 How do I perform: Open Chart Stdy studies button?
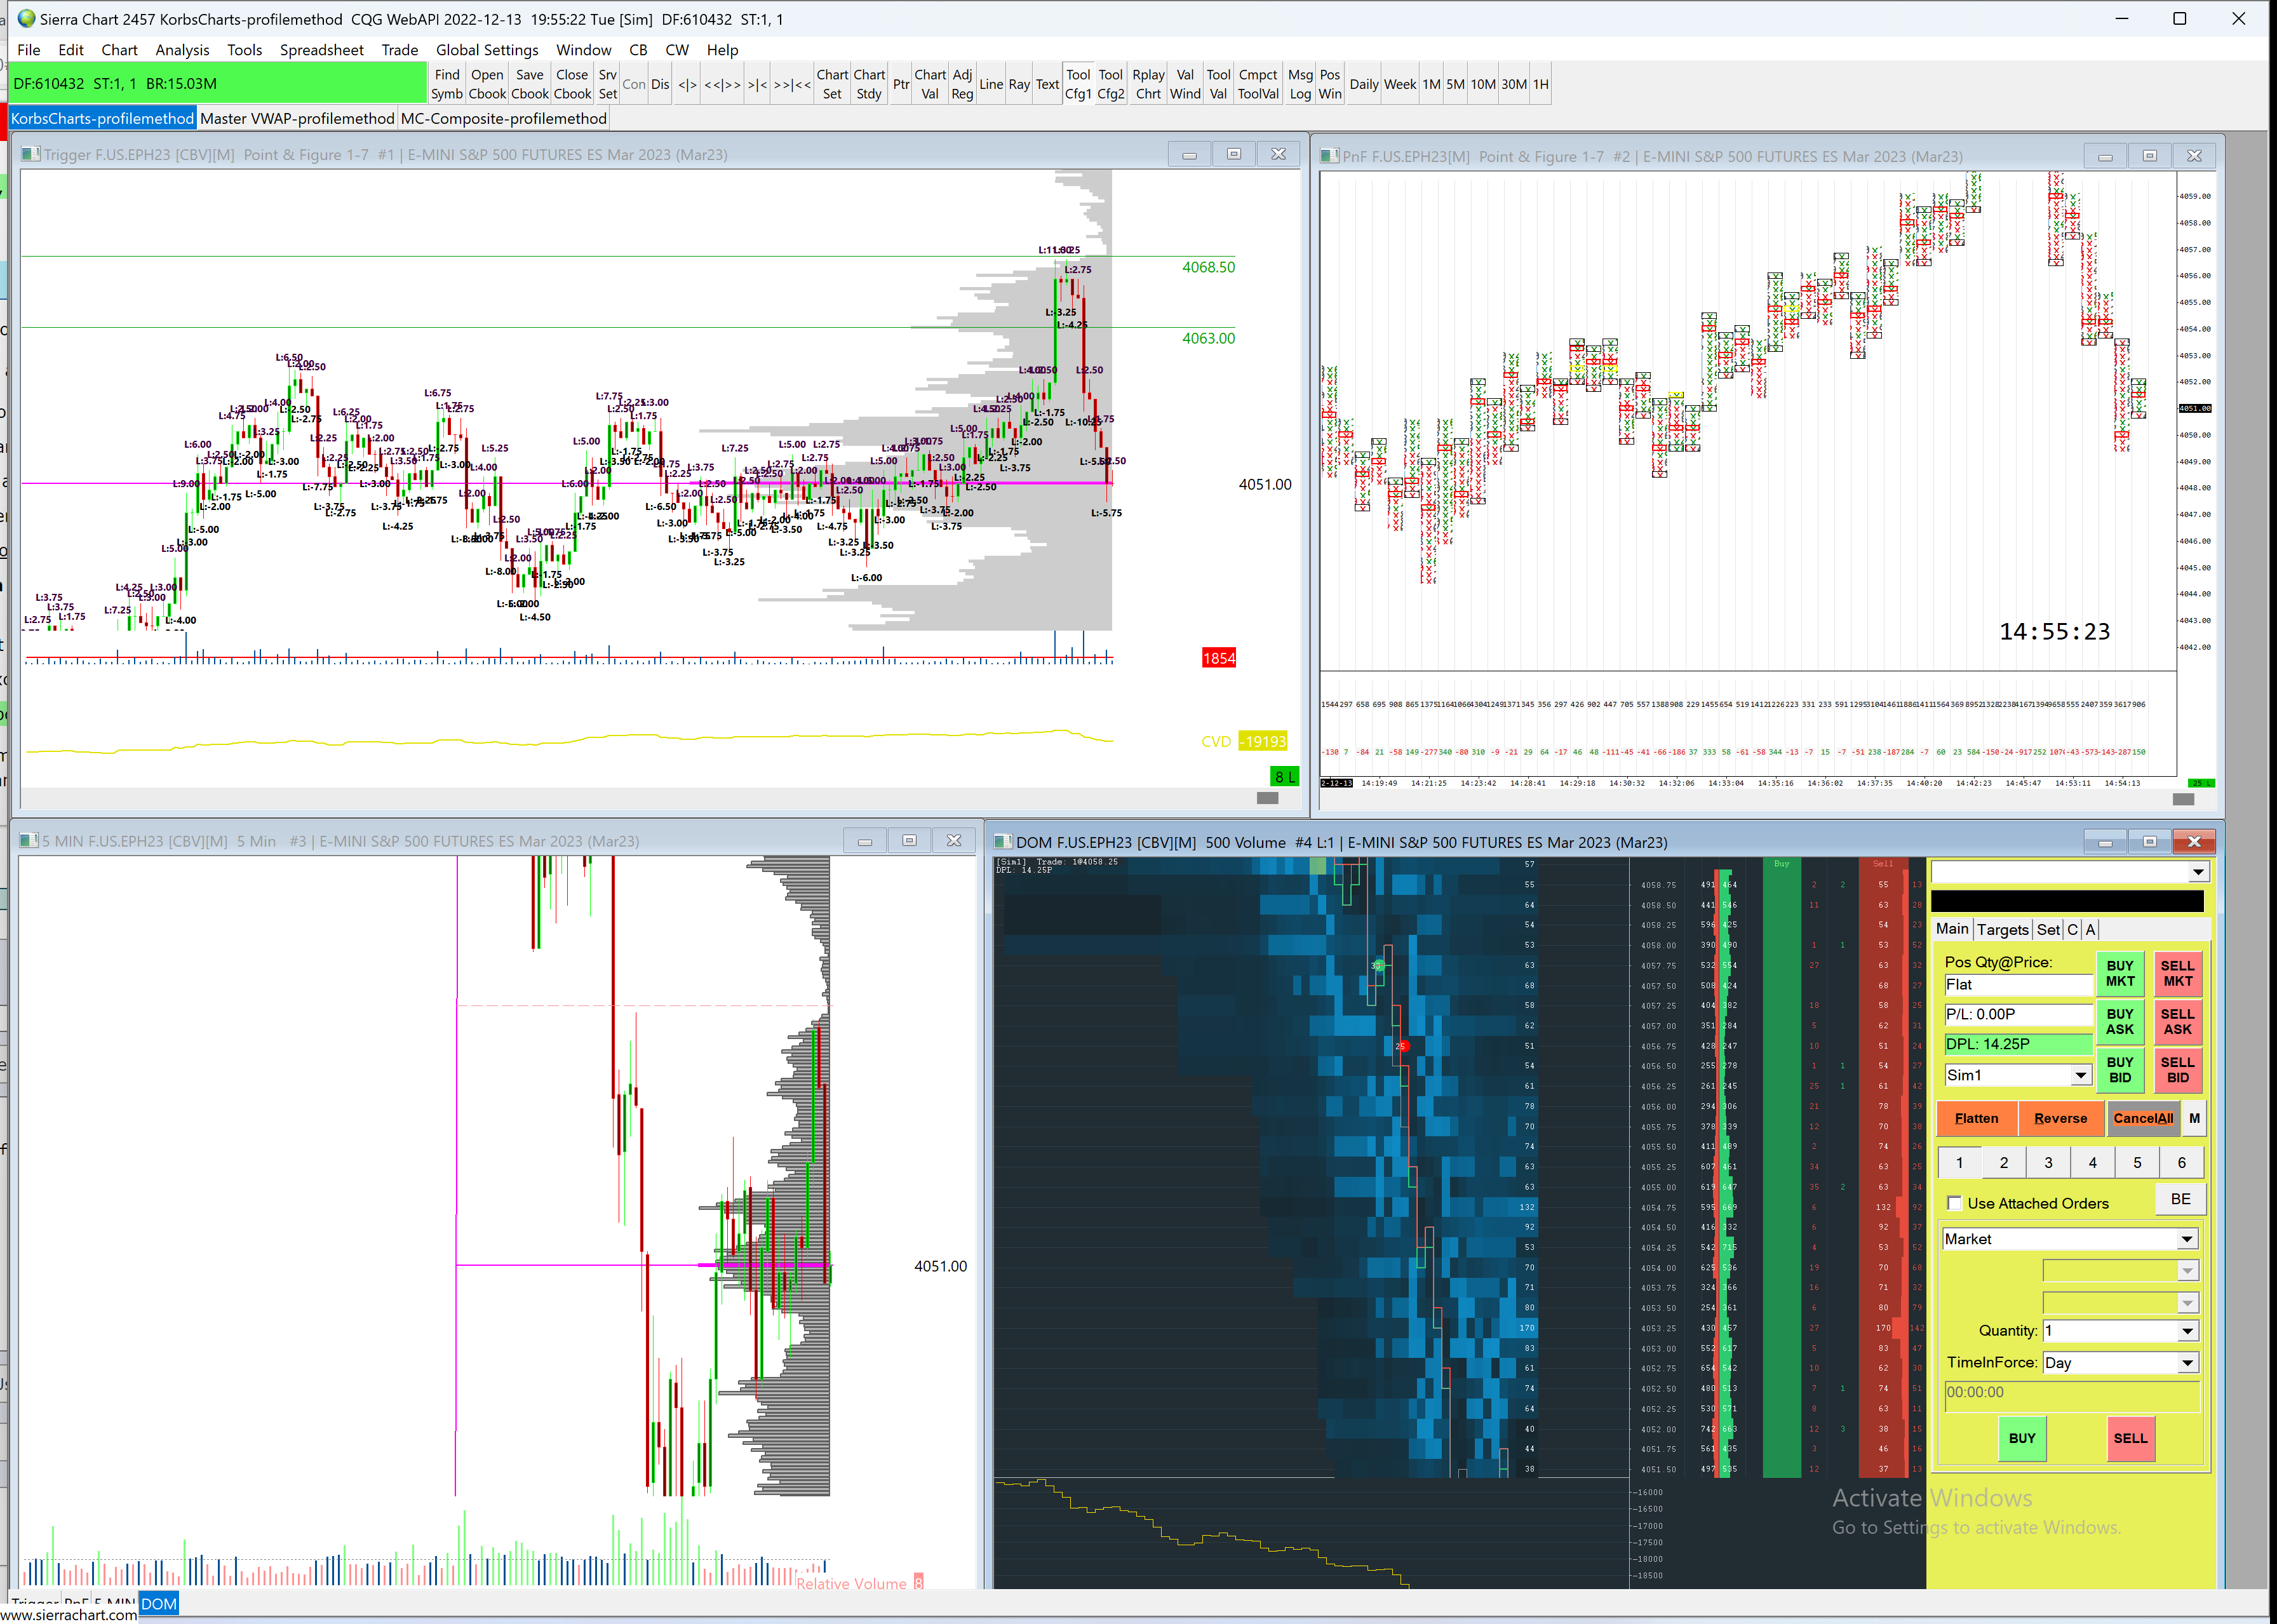[x=868, y=84]
